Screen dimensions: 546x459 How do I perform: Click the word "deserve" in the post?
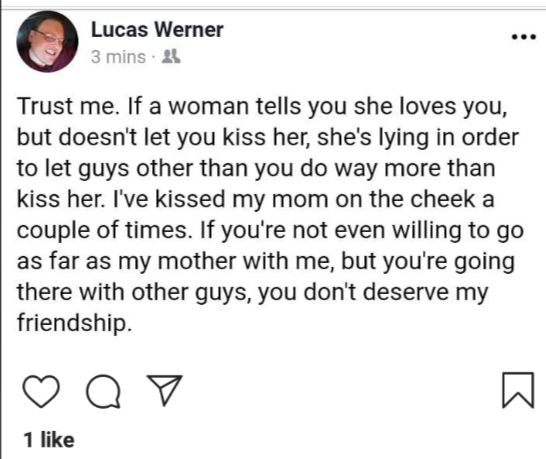(406, 292)
